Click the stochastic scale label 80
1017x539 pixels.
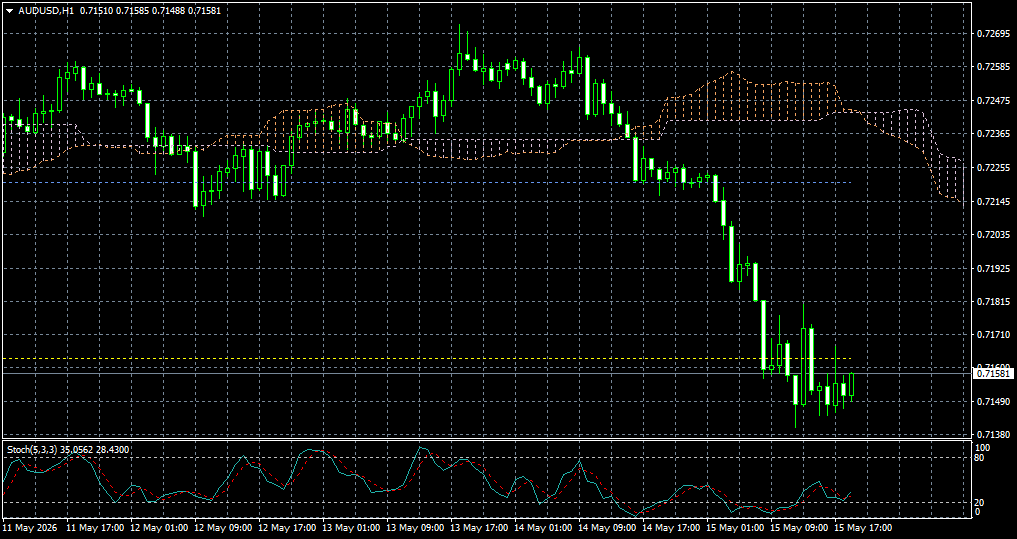981,457
